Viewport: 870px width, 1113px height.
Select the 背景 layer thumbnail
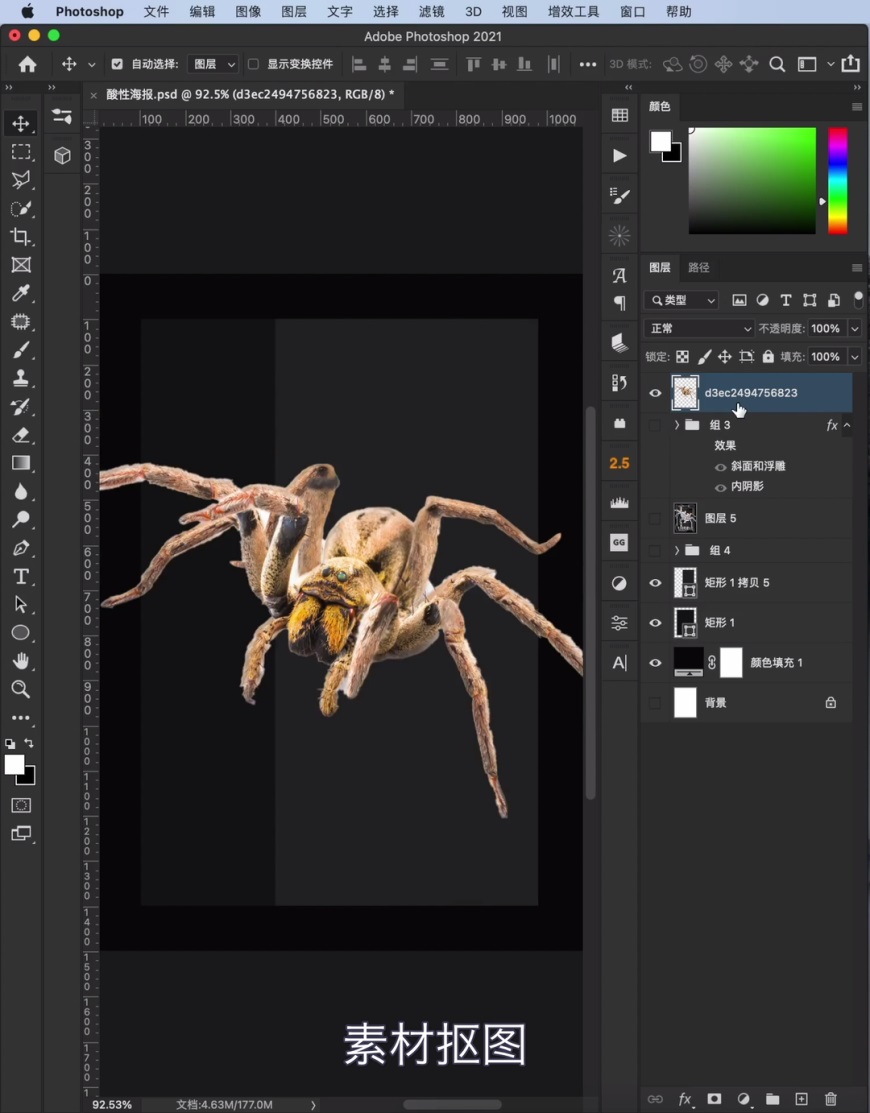pos(685,703)
